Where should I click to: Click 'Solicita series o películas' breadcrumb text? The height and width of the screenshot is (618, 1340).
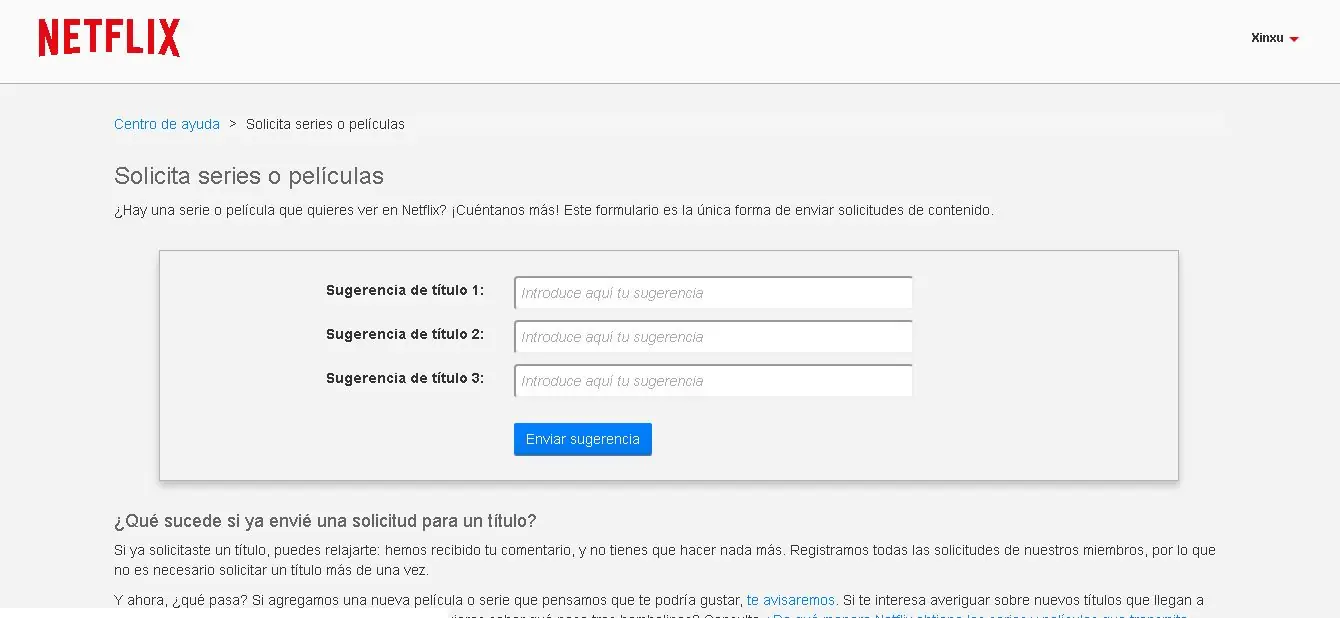coord(325,124)
